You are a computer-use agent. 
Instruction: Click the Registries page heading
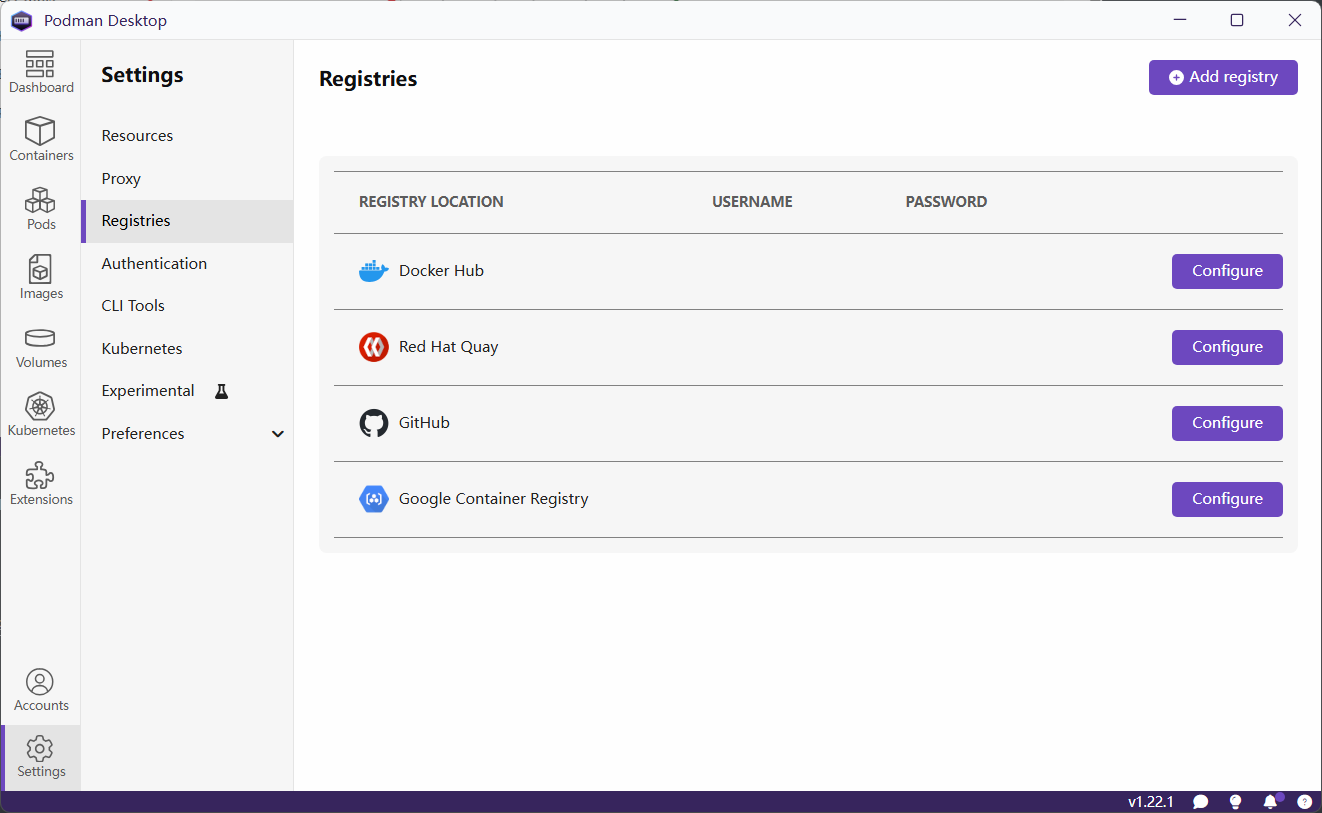368,79
